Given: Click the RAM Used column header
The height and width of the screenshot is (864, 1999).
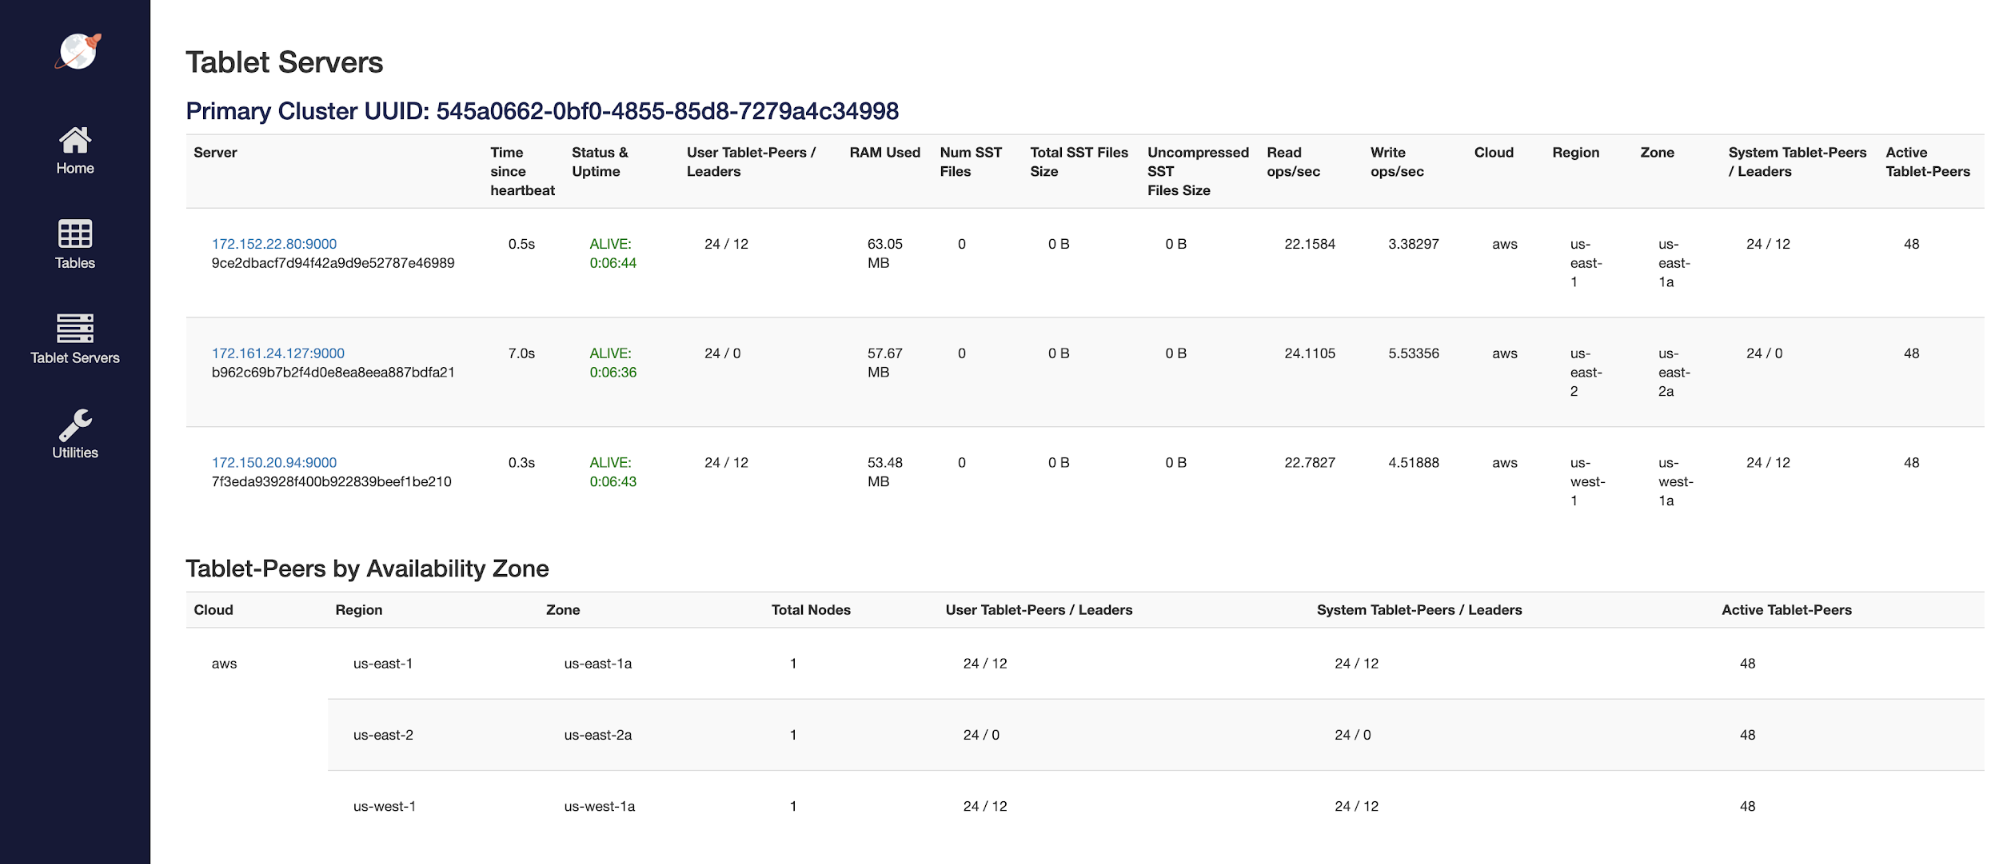Looking at the screenshot, I should tap(884, 153).
